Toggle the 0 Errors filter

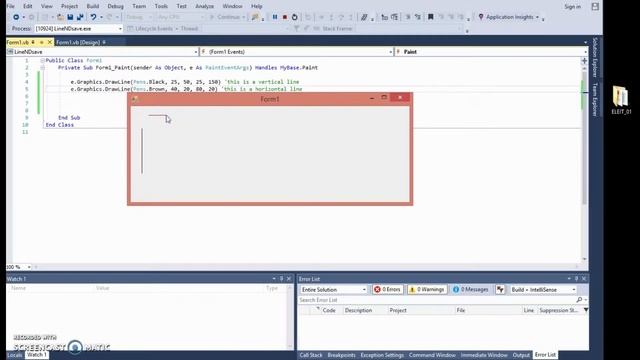tap(387, 289)
